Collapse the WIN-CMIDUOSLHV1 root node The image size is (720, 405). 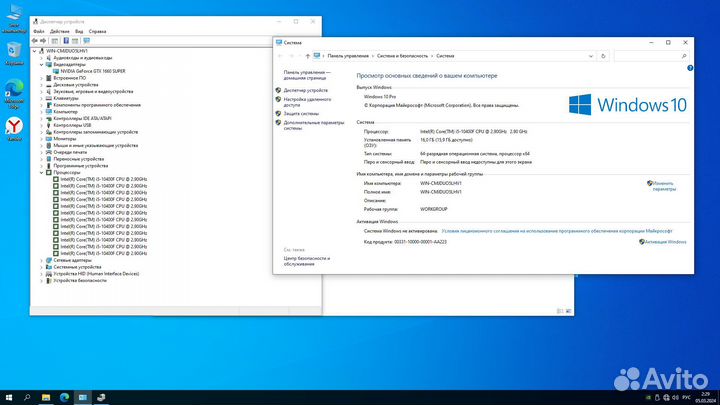point(34,51)
